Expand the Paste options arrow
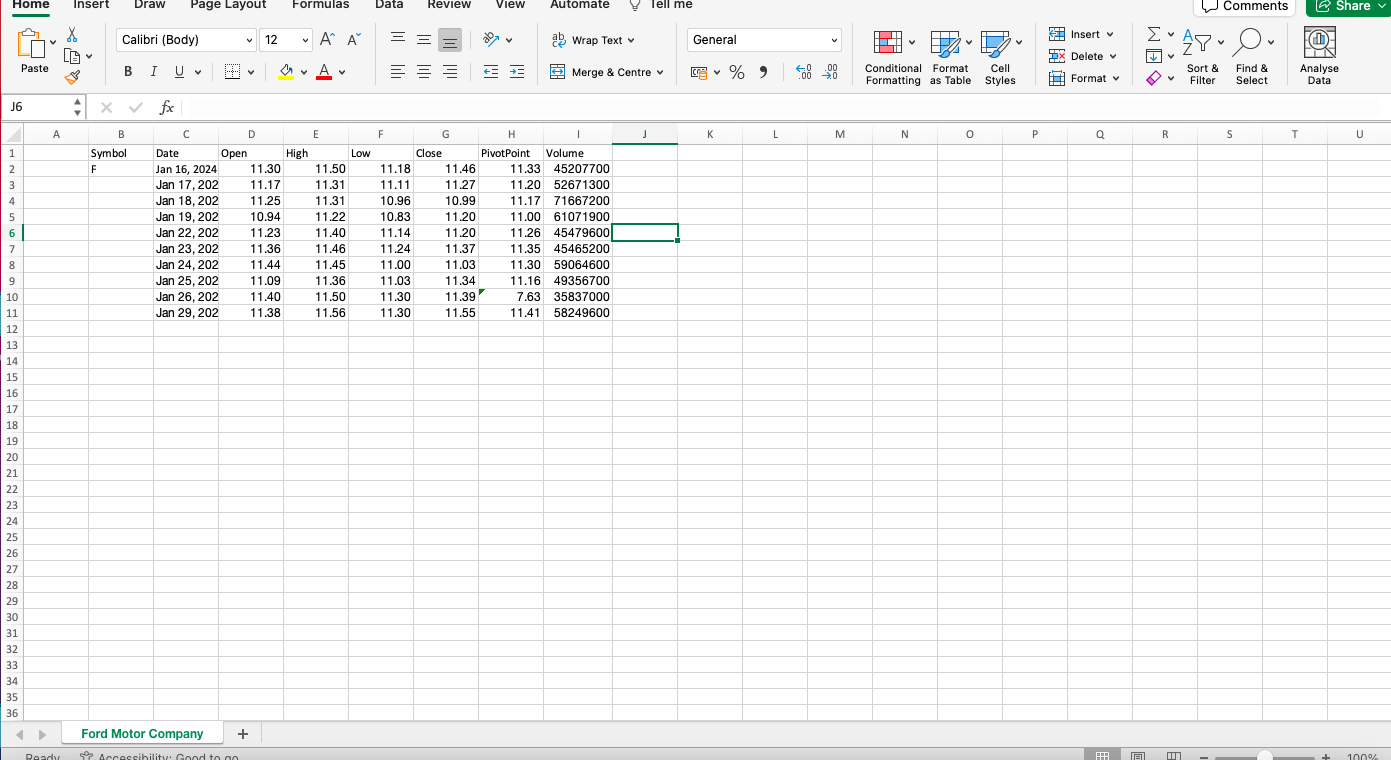Viewport: 1391px width, 760px height. coord(53,44)
